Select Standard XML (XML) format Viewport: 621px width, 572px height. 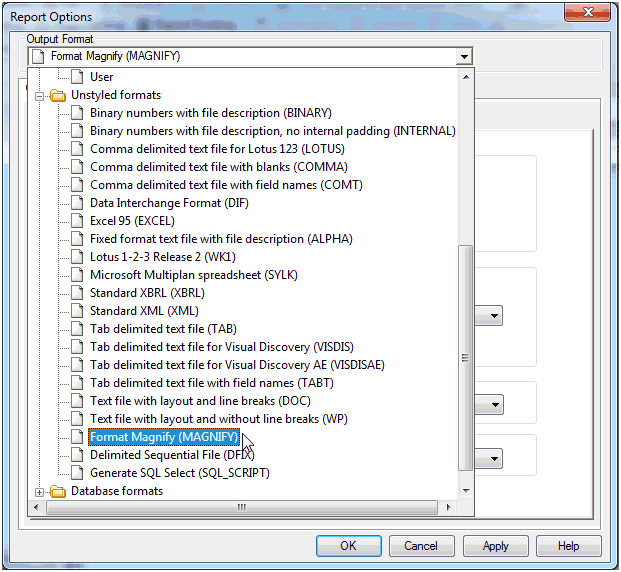click(x=144, y=311)
